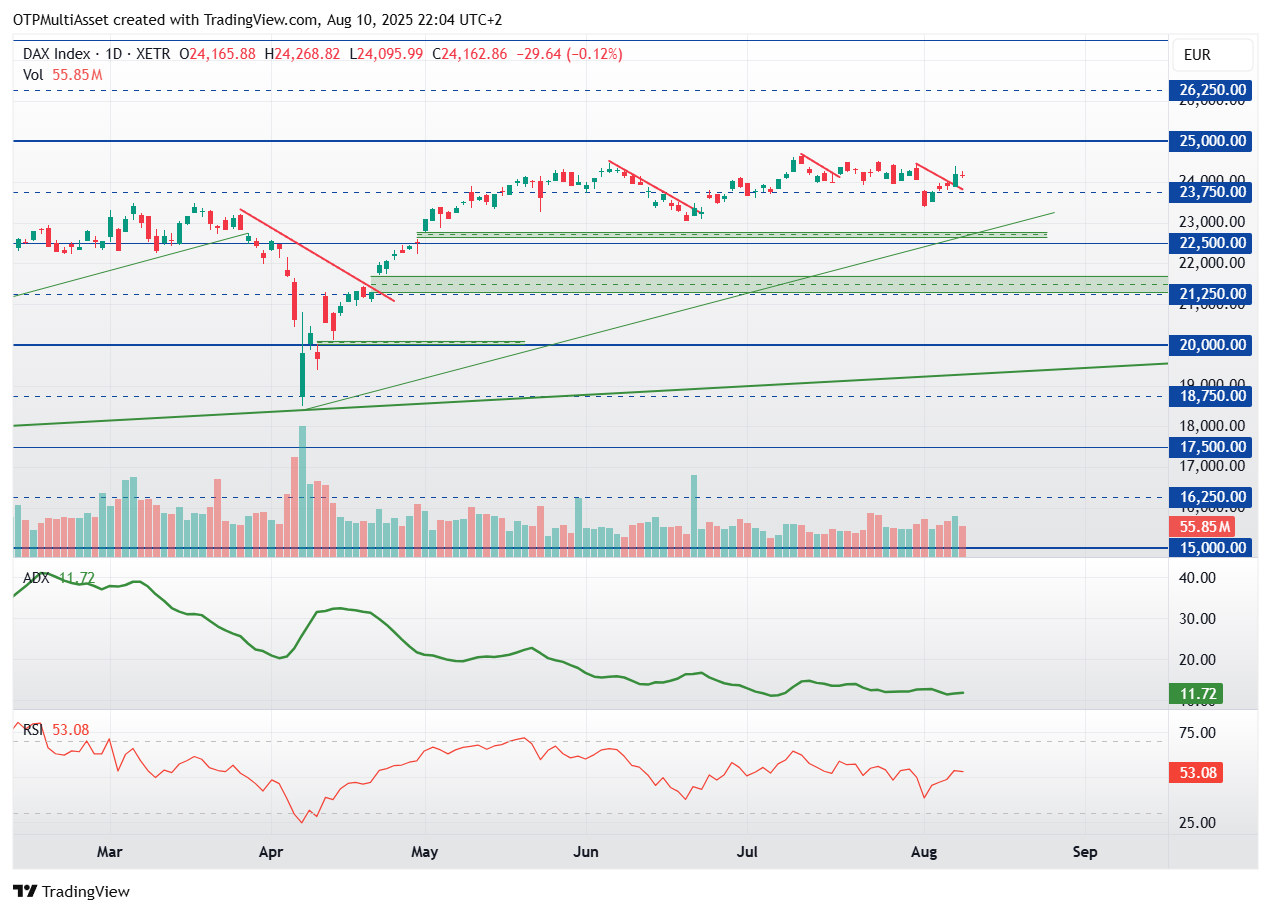Click the red 53.08 RSI value tag
This screenshot has height=913, width=1271.
(x=1196, y=772)
